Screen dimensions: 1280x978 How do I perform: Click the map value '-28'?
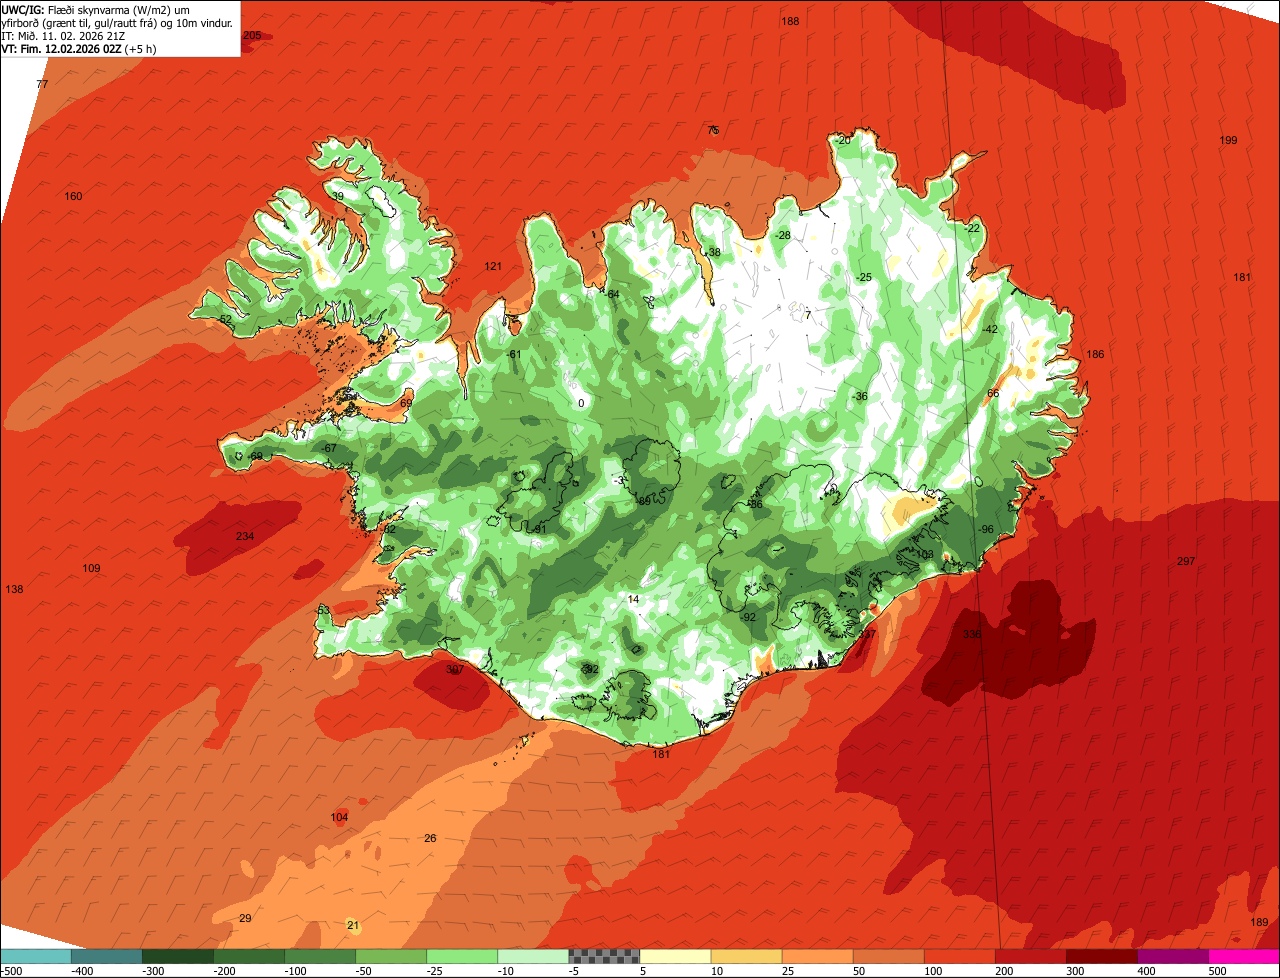(x=783, y=235)
